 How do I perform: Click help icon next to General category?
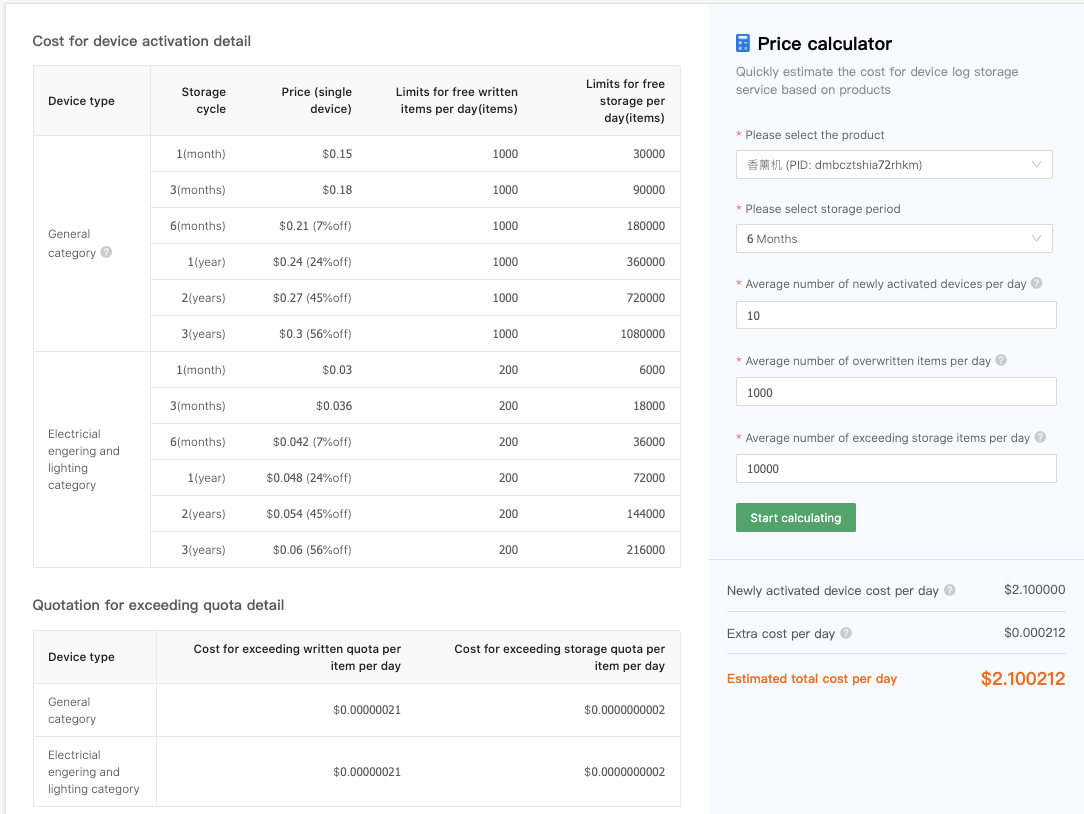pos(106,252)
